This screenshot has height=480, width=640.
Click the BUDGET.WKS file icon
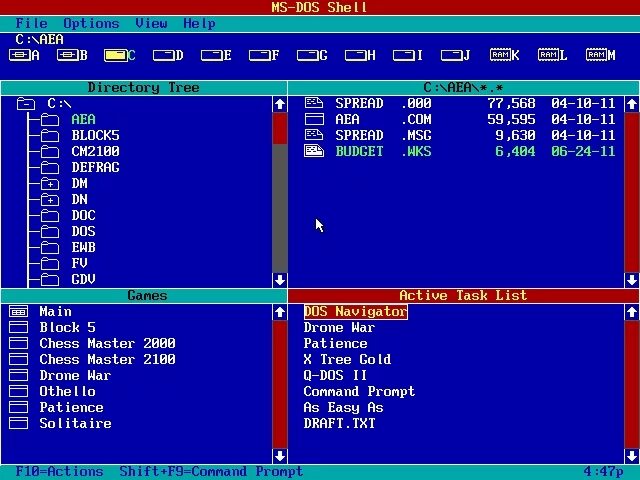[314, 151]
